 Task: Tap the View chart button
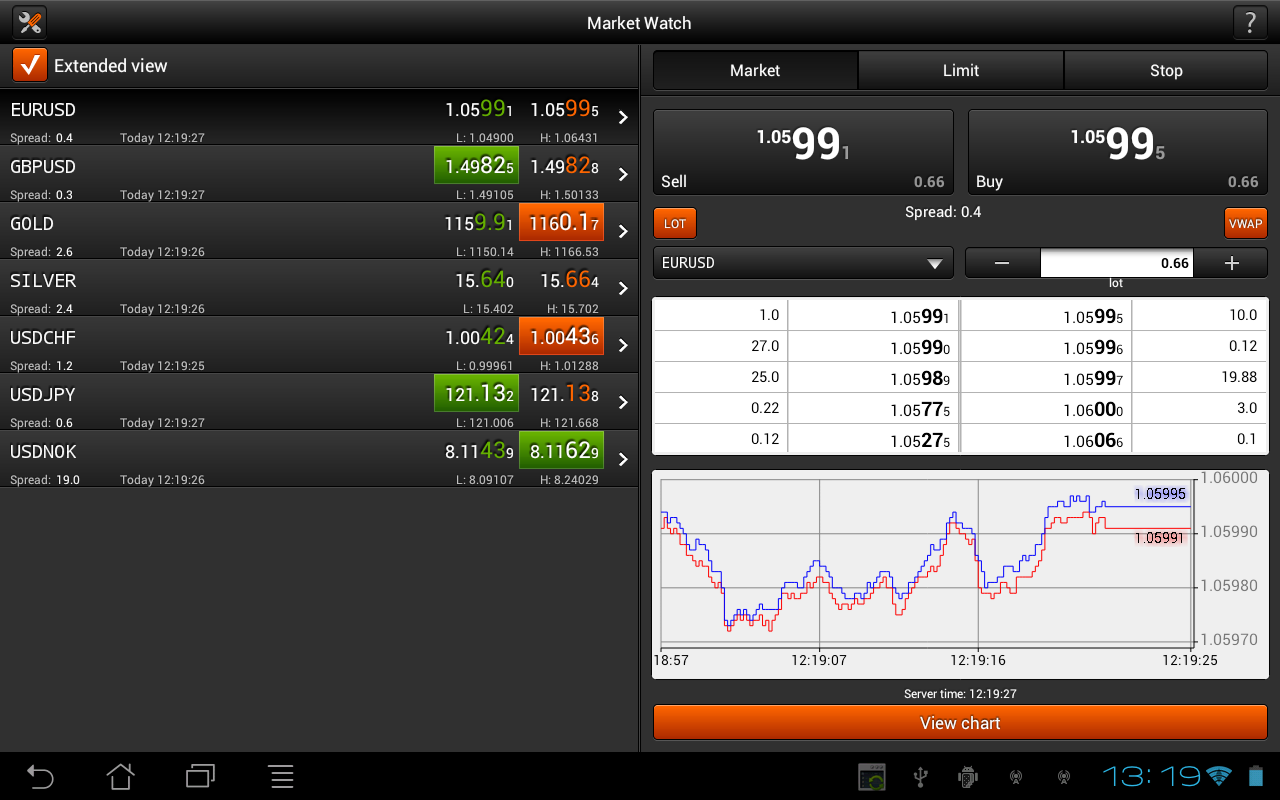coord(960,723)
